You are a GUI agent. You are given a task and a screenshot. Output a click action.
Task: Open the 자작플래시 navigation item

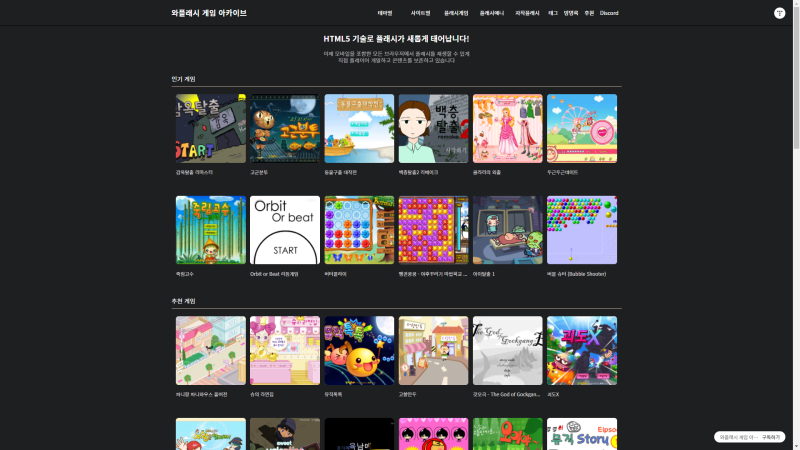tap(527, 13)
